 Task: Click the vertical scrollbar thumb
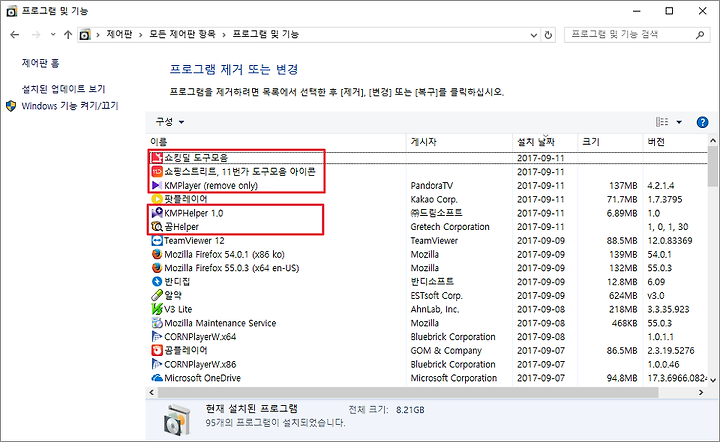(713, 166)
